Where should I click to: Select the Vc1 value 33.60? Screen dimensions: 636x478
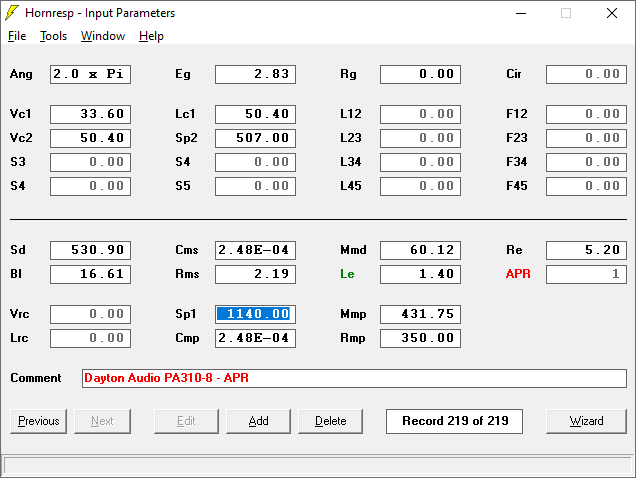point(90,114)
